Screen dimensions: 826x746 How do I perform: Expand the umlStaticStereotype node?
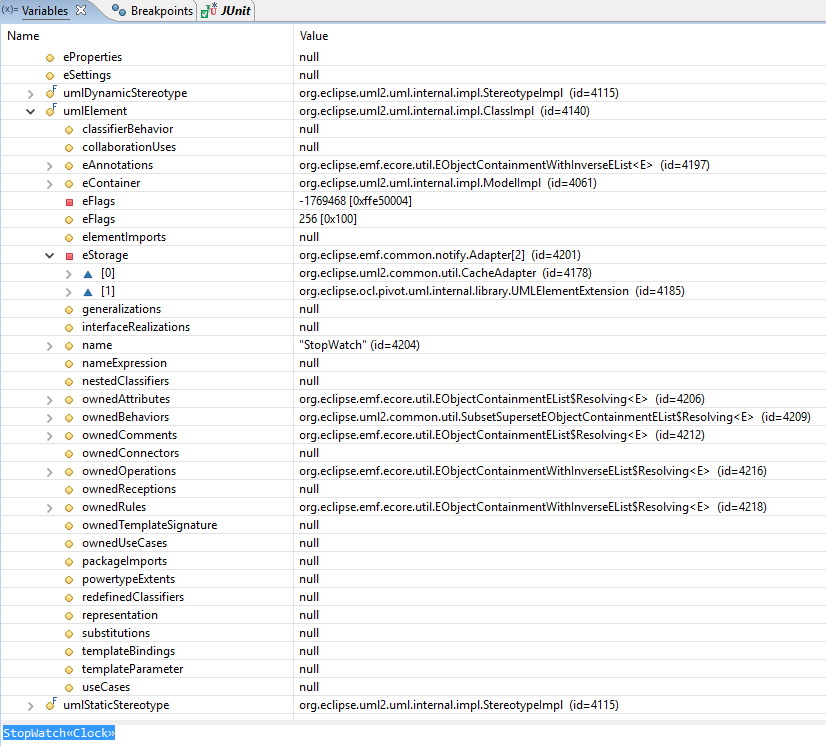point(31,706)
